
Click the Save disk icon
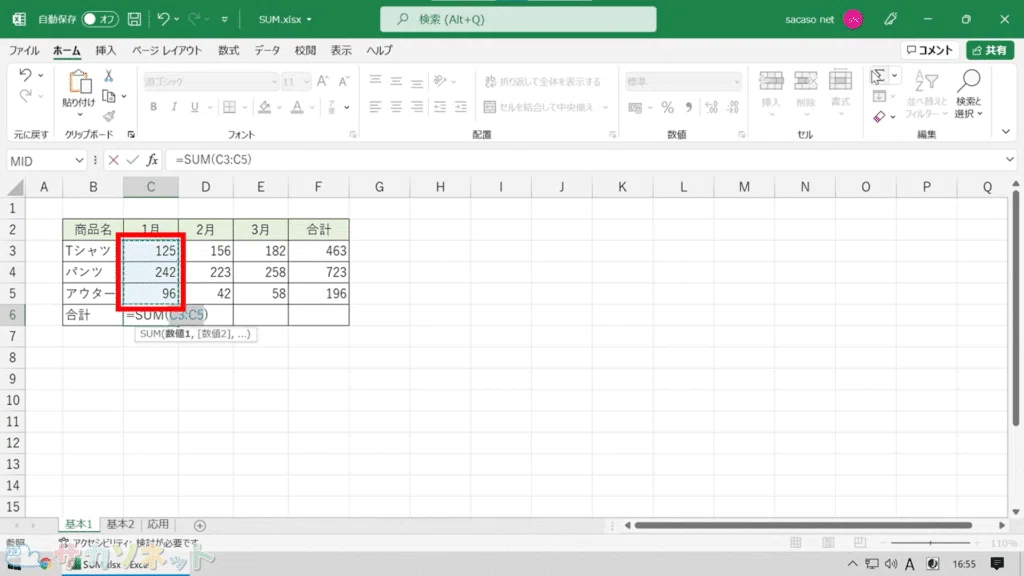(x=134, y=20)
